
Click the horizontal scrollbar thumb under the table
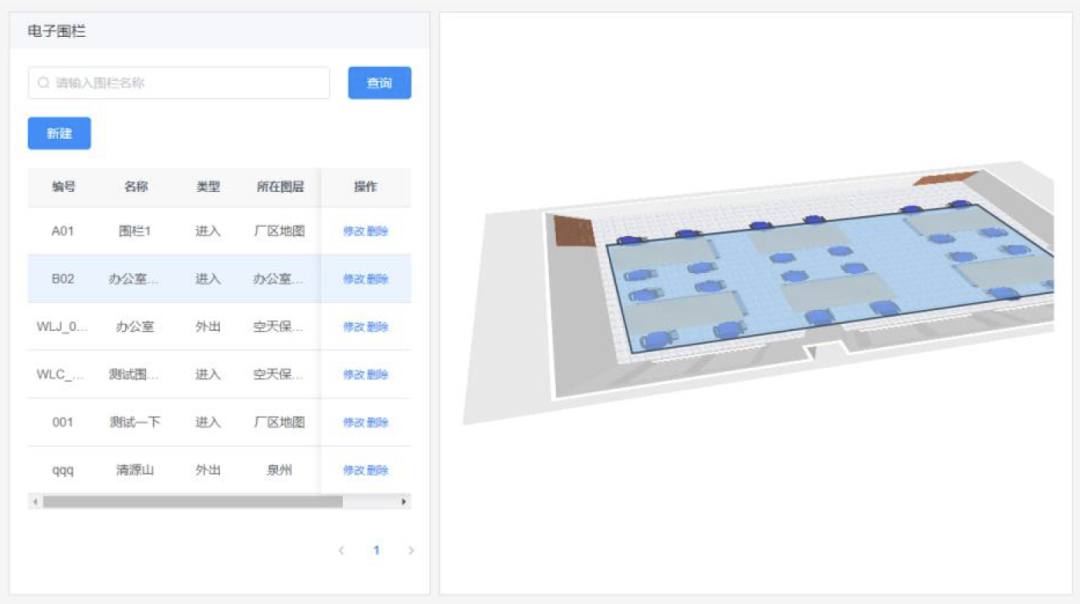[190, 501]
